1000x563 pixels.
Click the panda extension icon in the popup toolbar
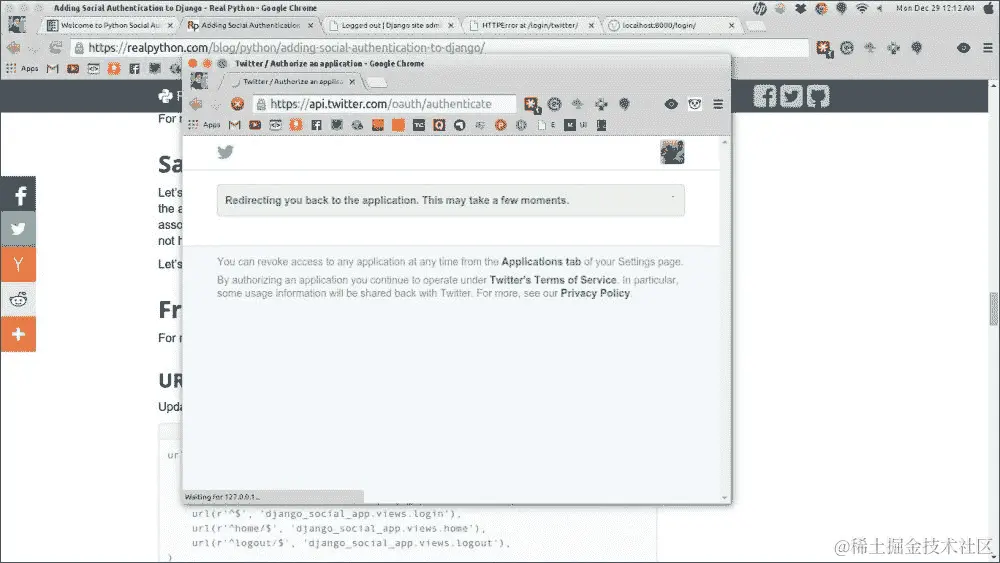(695, 104)
